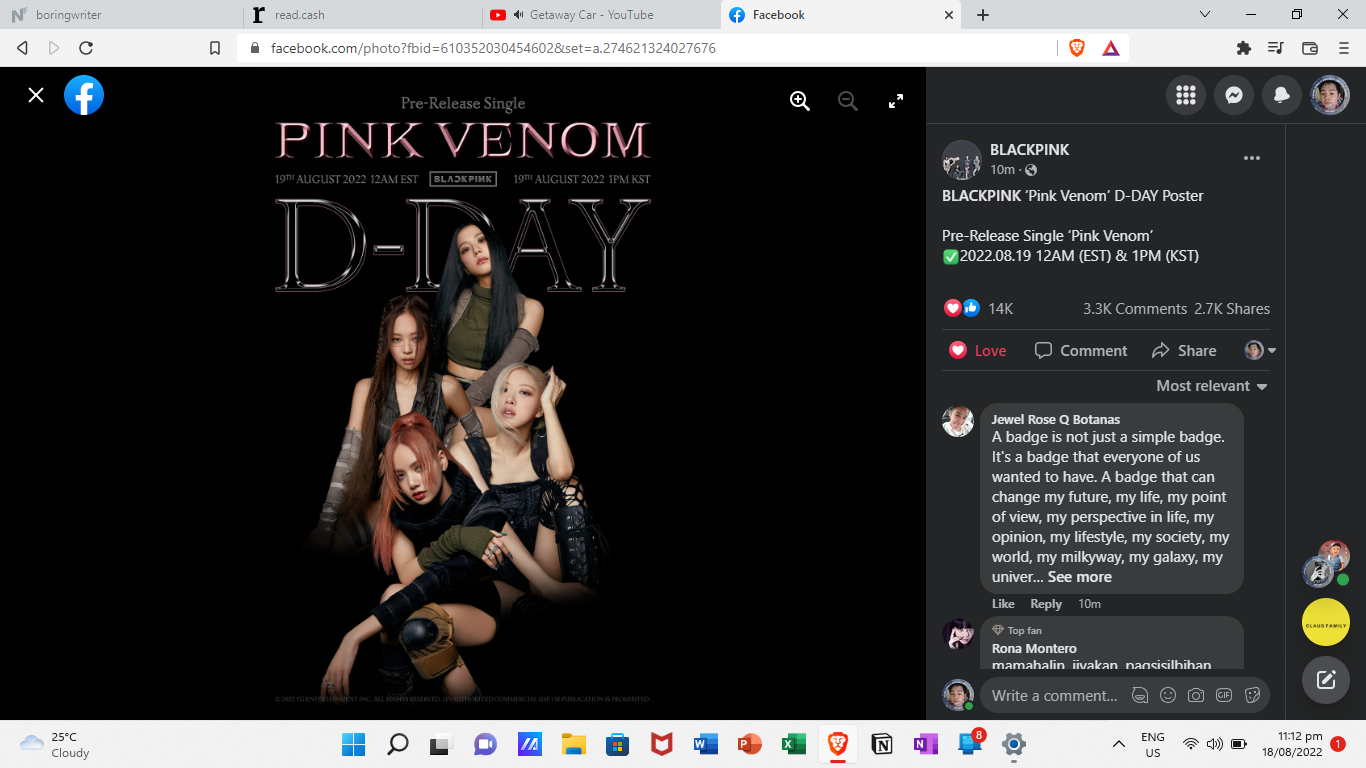Open the tab search dropdown
The image size is (1366, 768).
1205,15
